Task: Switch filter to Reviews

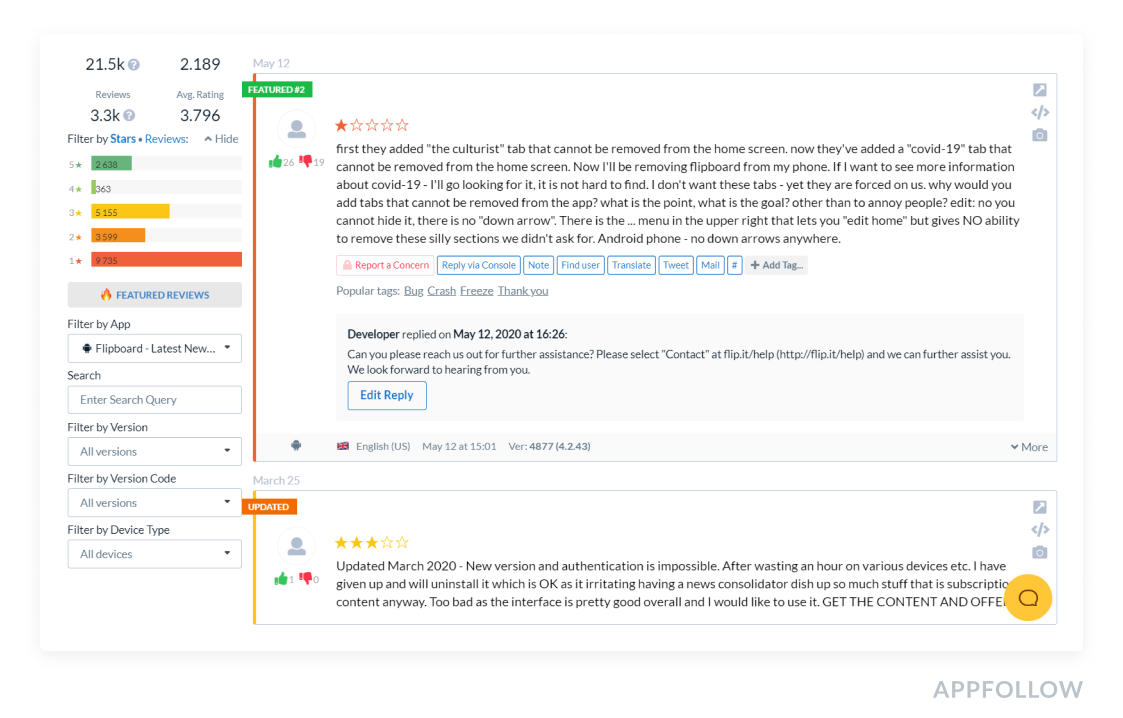Action: coord(166,139)
